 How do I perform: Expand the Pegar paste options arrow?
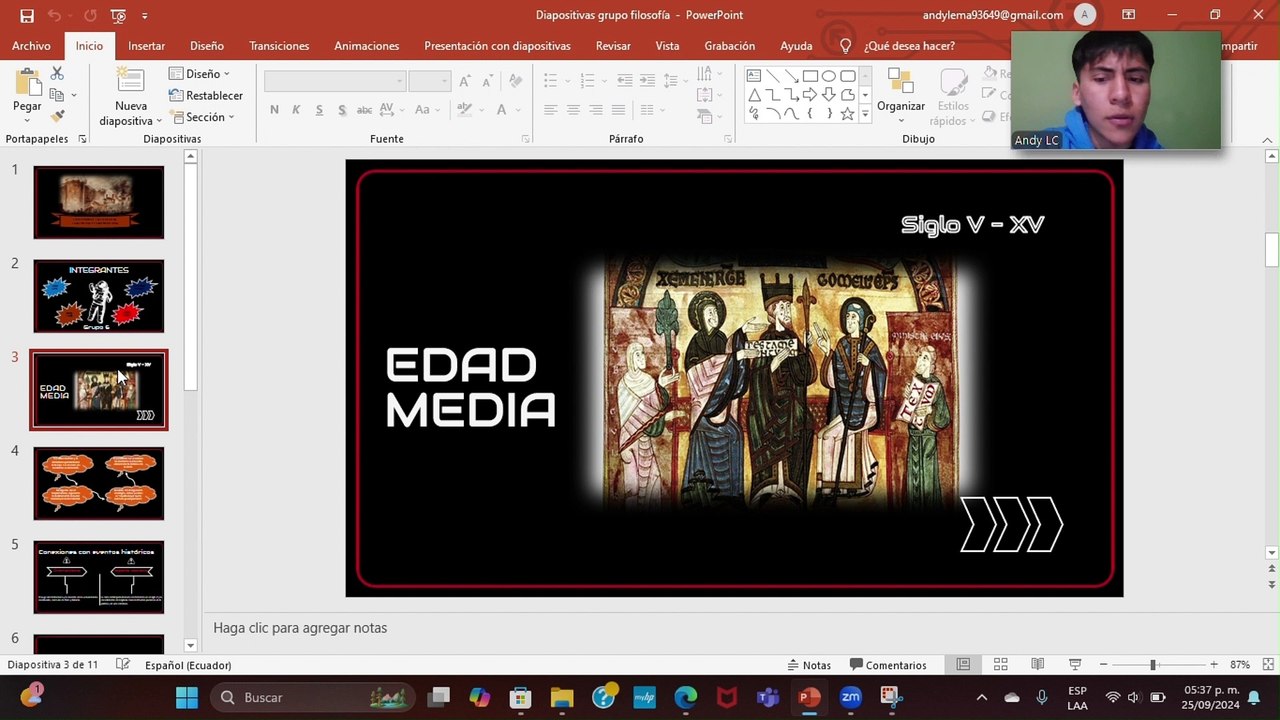pyautogui.click(x=27, y=120)
